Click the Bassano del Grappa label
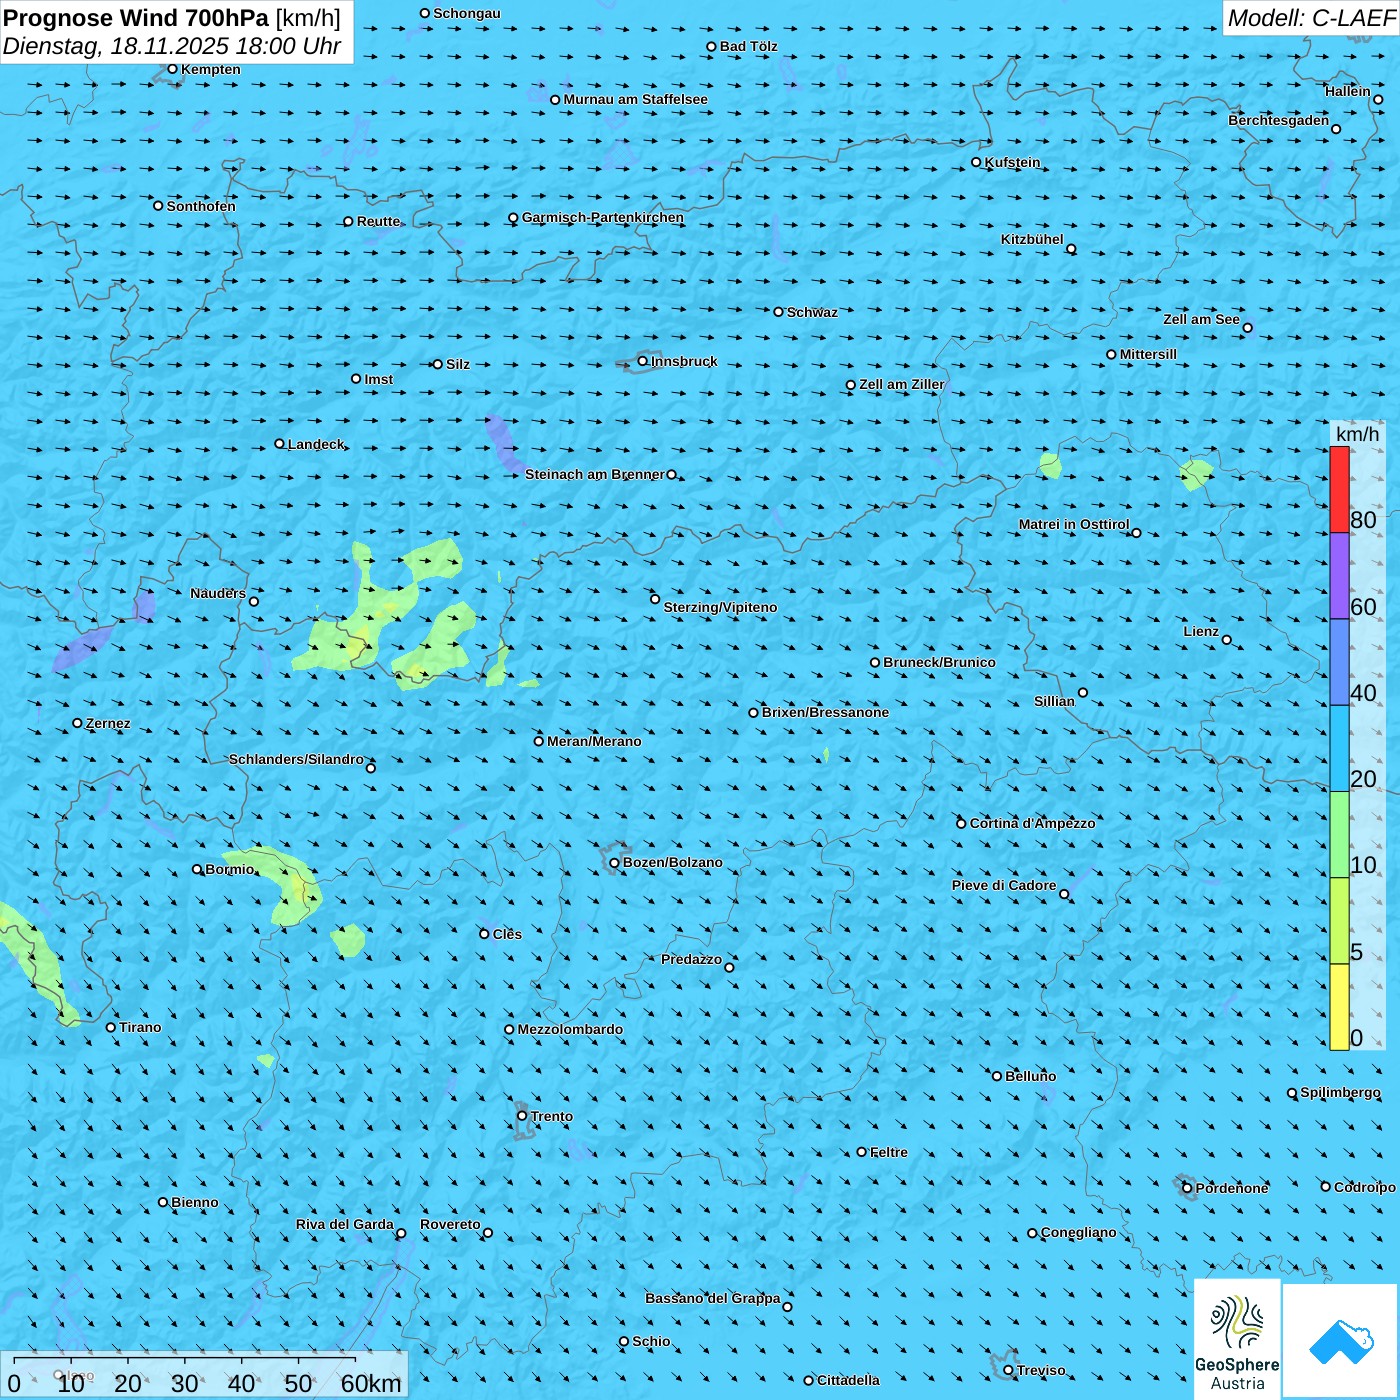The width and height of the screenshot is (1400, 1400). tap(713, 1298)
